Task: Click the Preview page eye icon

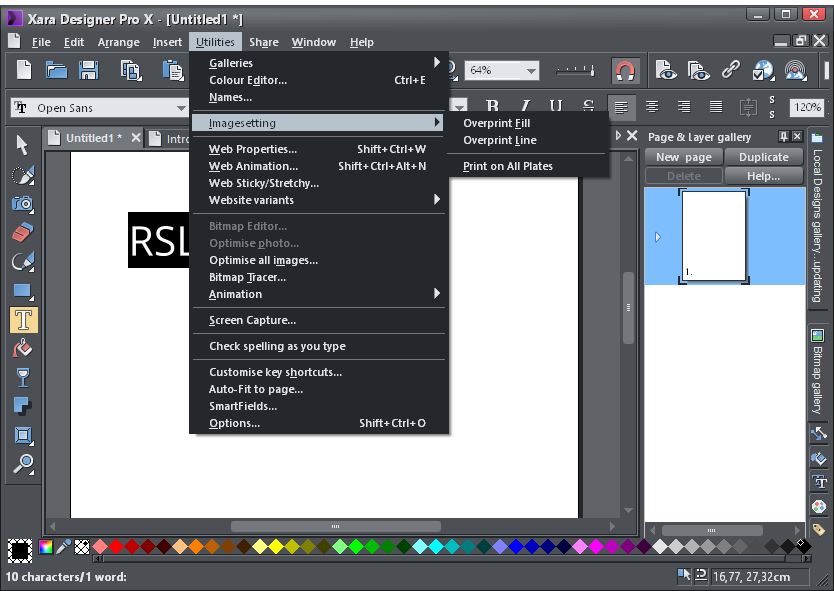Action: click(x=665, y=70)
